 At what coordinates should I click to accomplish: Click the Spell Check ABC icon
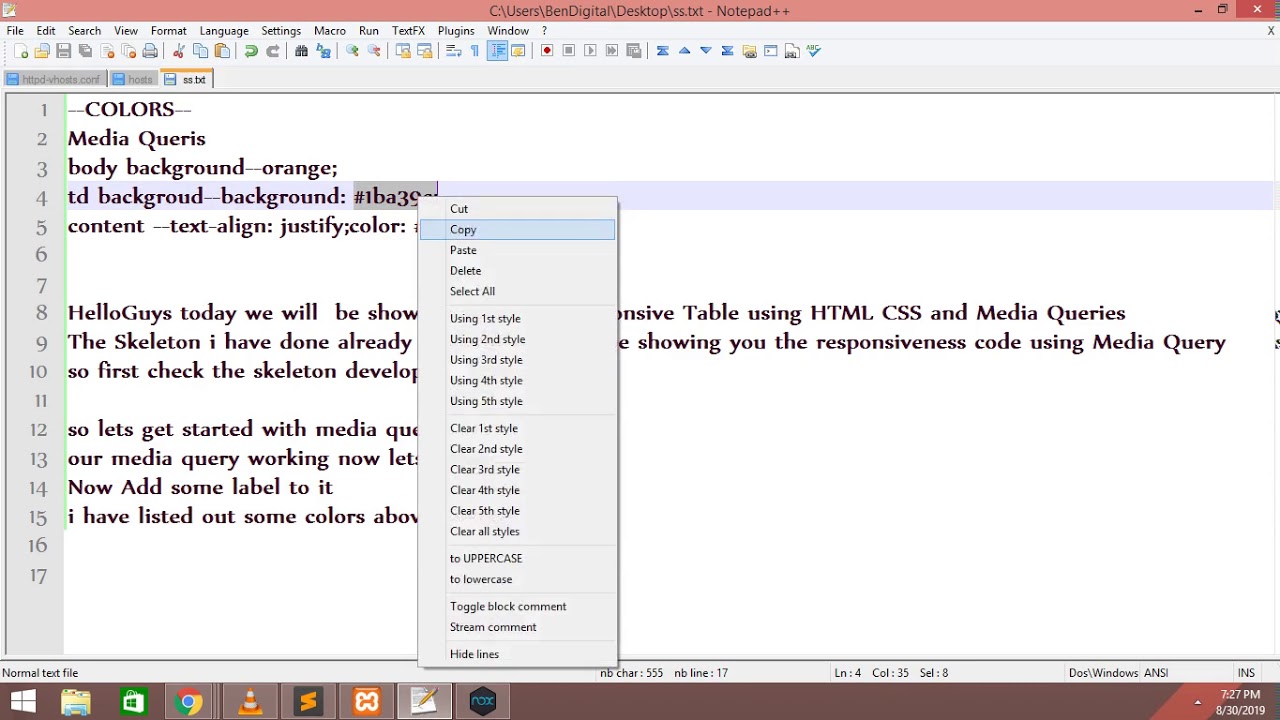click(814, 51)
